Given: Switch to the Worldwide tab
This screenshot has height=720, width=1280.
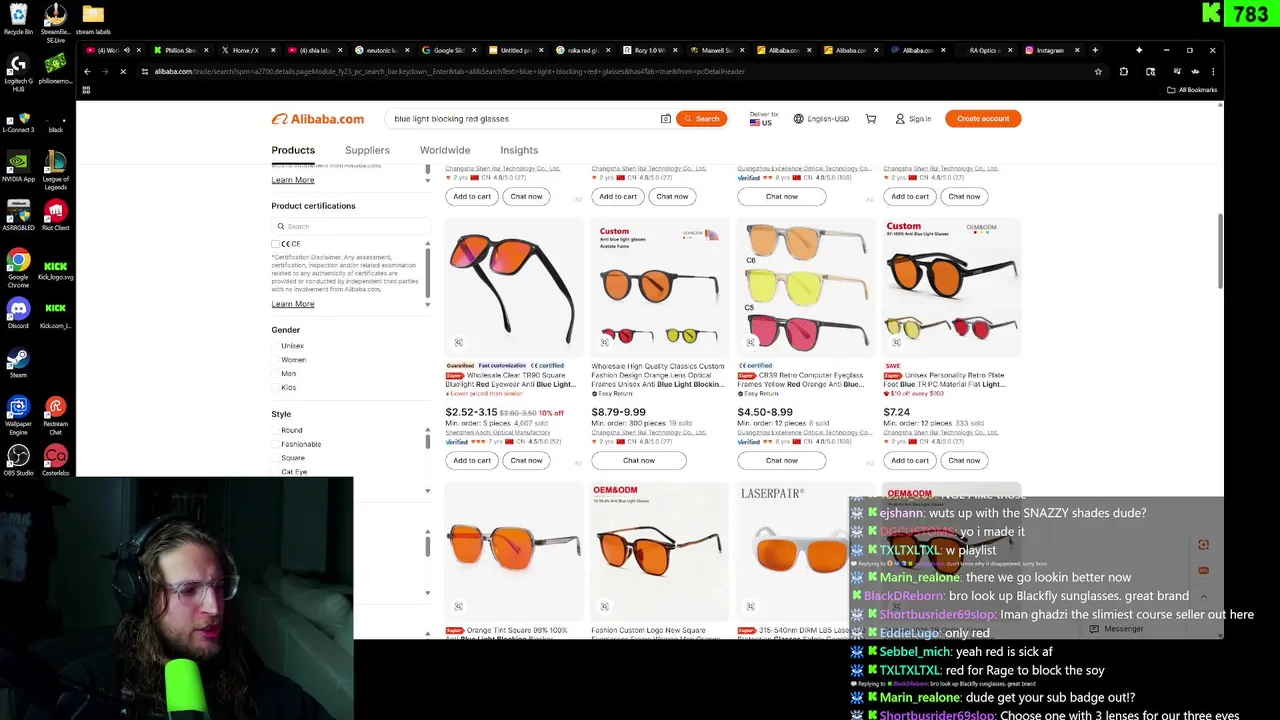Looking at the screenshot, I should point(445,150).
